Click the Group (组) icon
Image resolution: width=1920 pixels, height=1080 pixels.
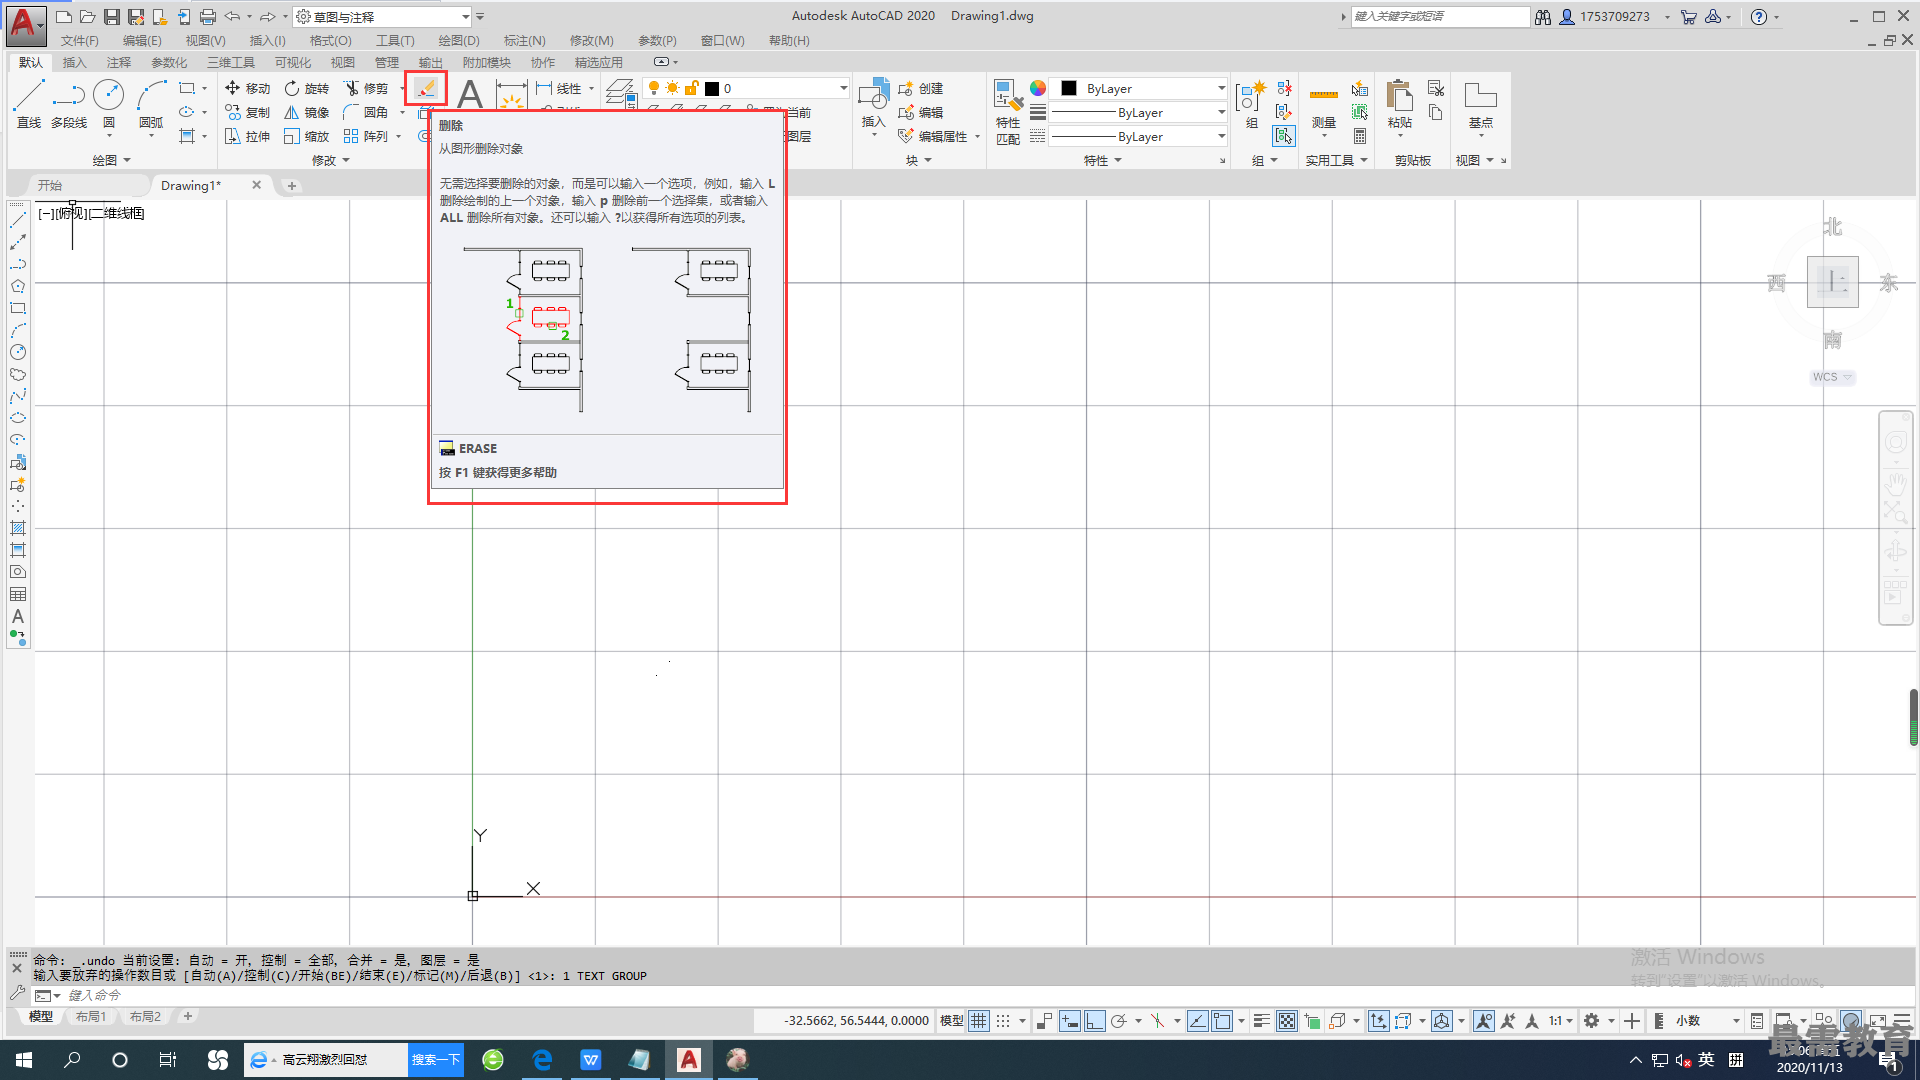(x=1251, y=97)
